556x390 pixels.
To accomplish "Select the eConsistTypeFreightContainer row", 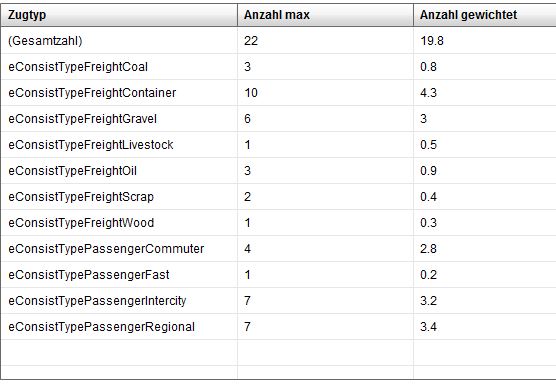I will coord(278,93).
